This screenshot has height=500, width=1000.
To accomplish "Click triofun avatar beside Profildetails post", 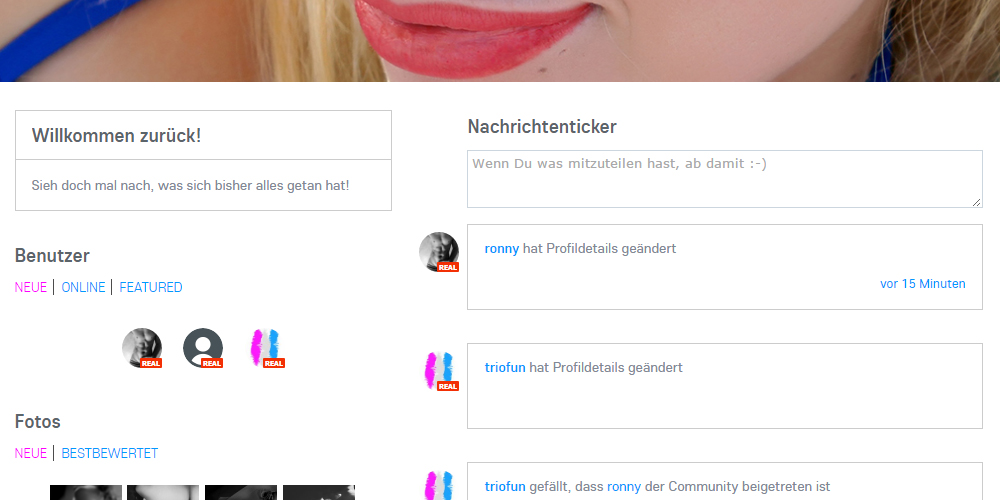I will pos(439,371).
